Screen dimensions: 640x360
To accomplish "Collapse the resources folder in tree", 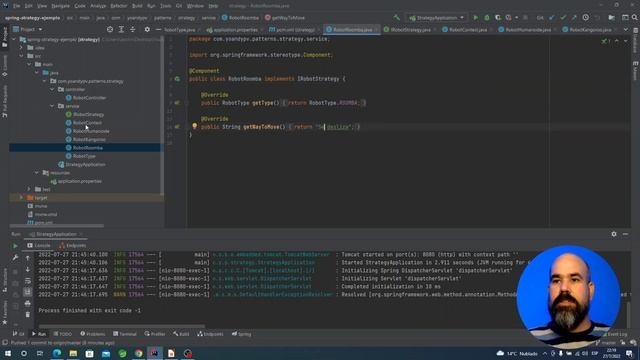I will point(37,173).
